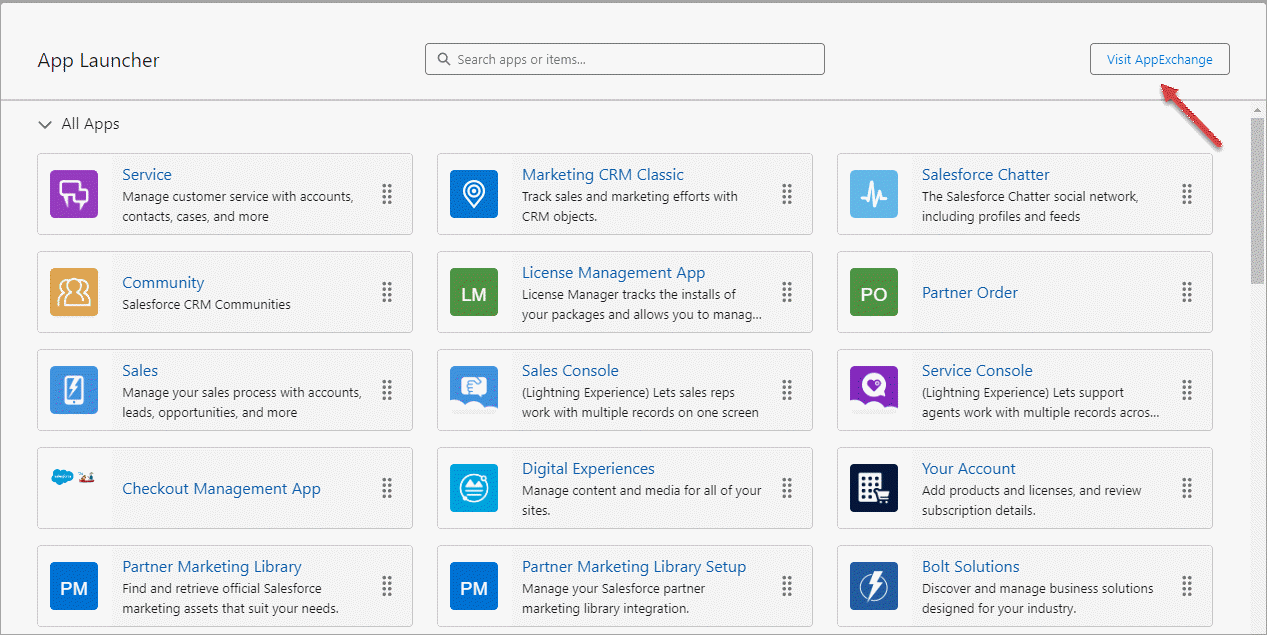This screenshot has width=1267, height=635.
Task: Click the Sales app phone icon
Action: point(74,390)
